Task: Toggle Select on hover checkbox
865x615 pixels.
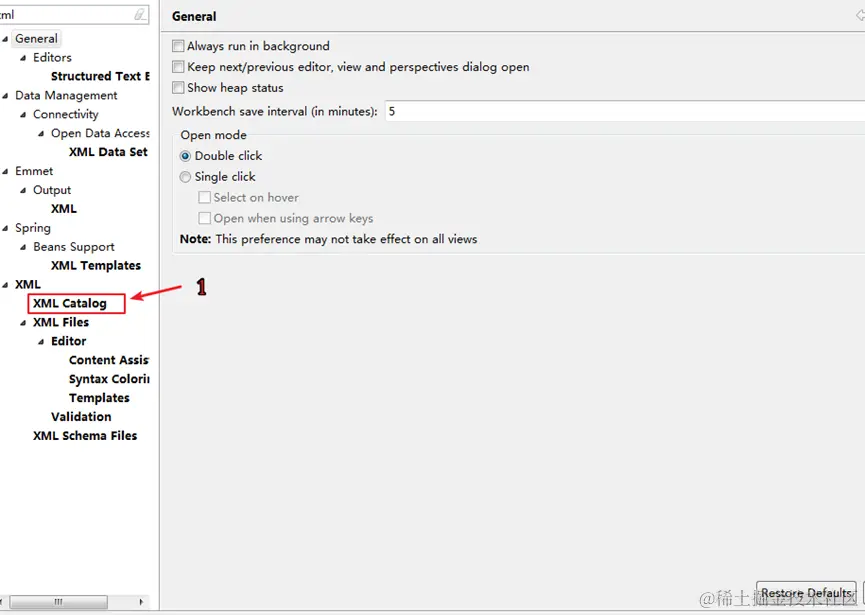Action: 205,197
